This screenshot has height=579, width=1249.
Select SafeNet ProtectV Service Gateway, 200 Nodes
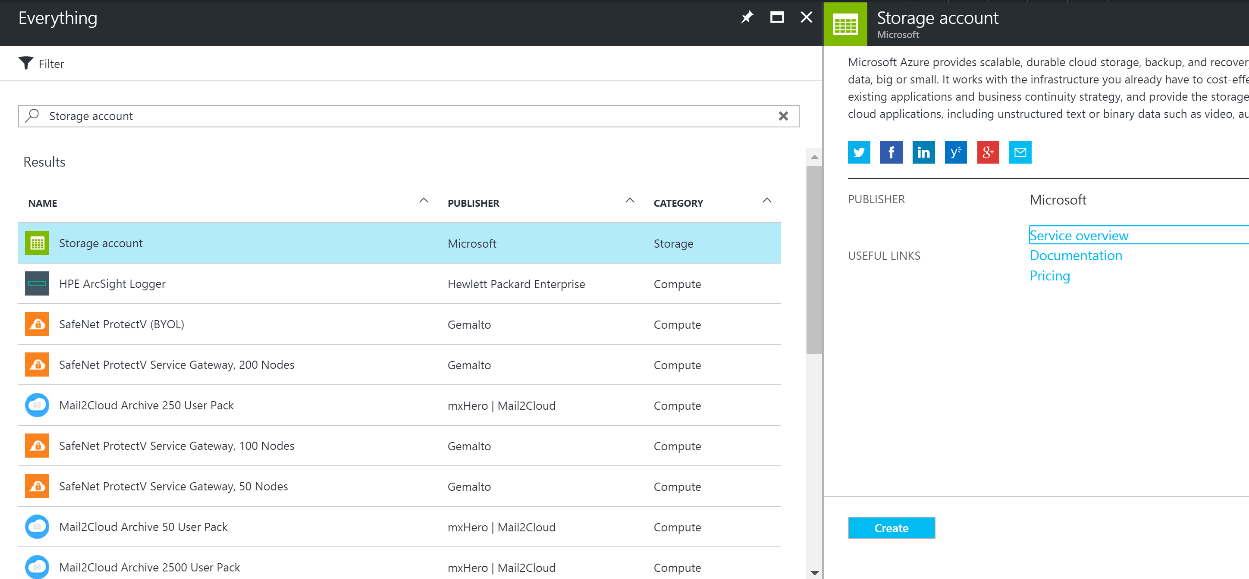click(399, 365)
